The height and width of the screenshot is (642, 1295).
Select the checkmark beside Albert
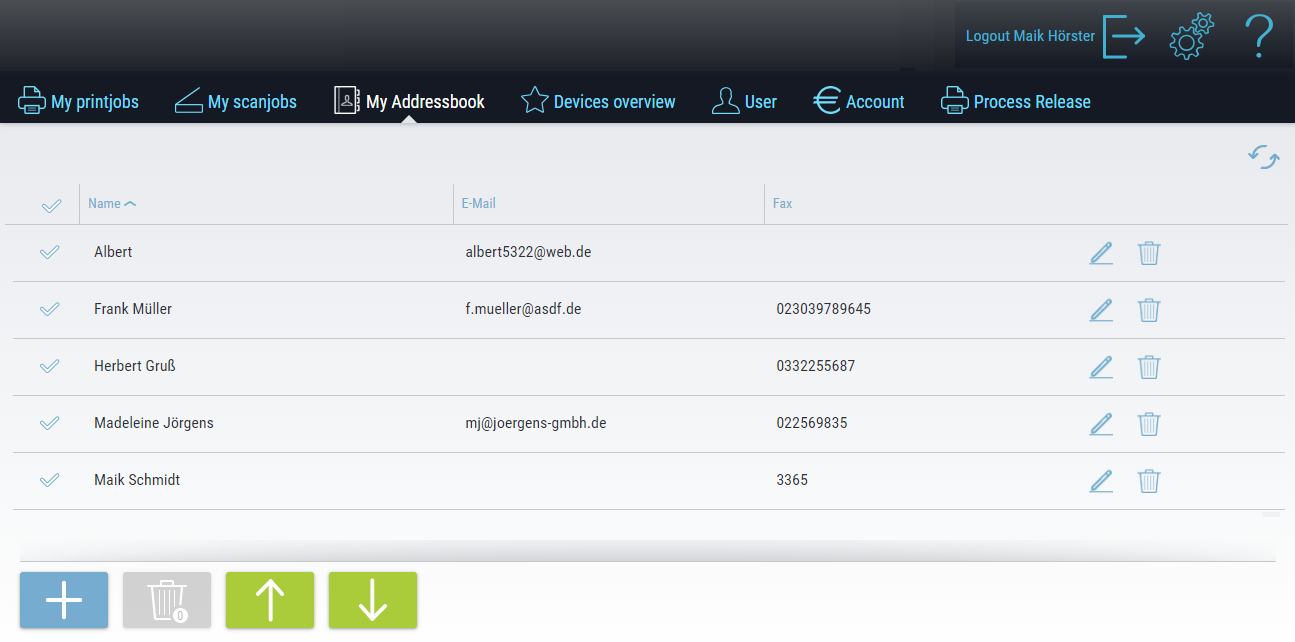(50, 252)
